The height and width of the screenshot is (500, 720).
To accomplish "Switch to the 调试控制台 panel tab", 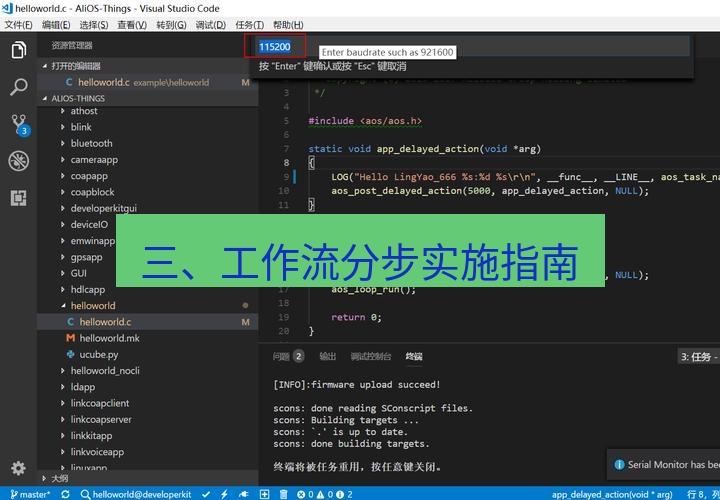I will (x=371, y=356).
